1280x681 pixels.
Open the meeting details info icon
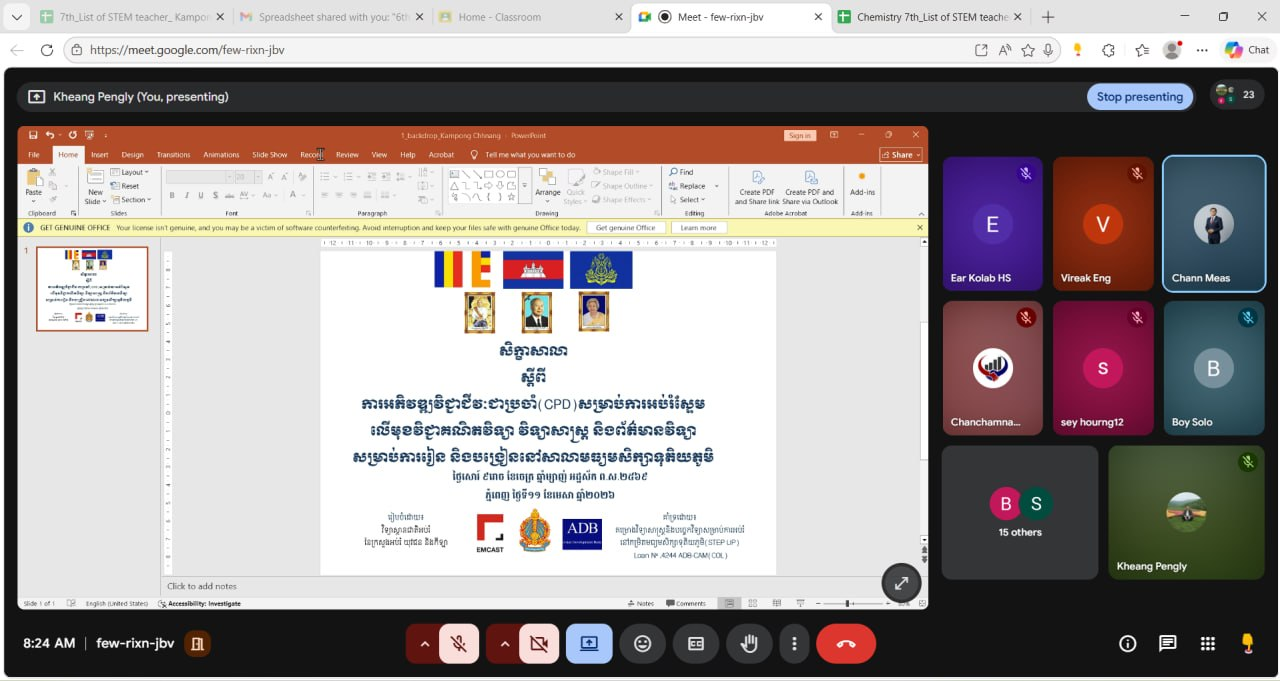pyautogui.click(x=1127, y=644)
